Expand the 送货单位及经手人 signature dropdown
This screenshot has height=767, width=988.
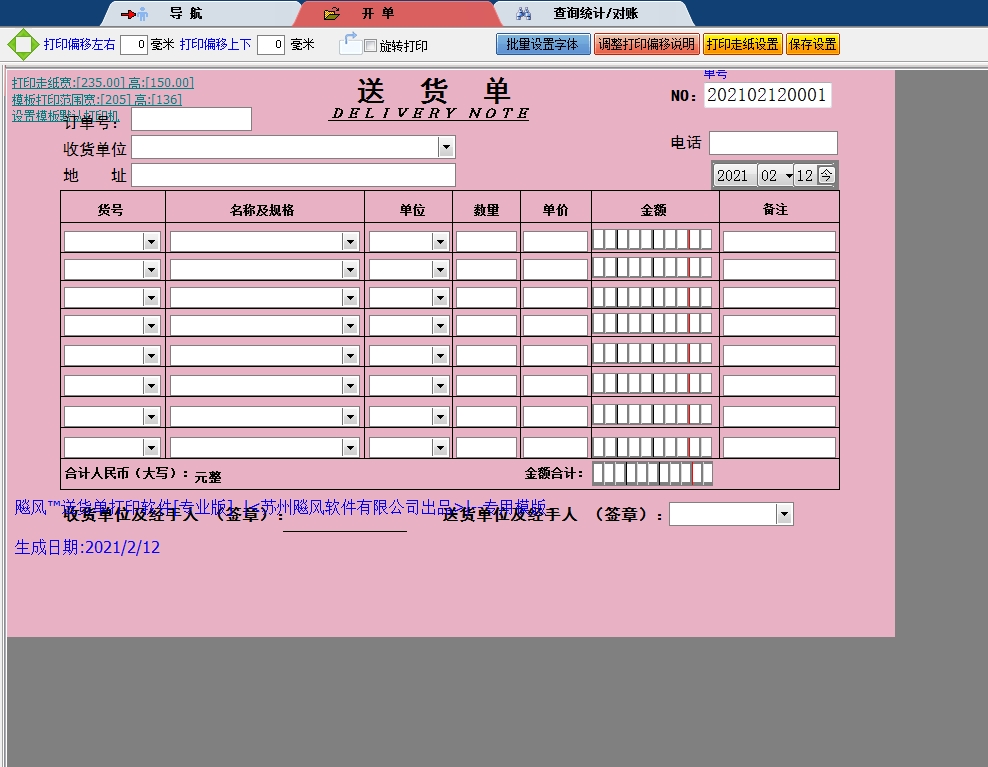coord(784,514)
